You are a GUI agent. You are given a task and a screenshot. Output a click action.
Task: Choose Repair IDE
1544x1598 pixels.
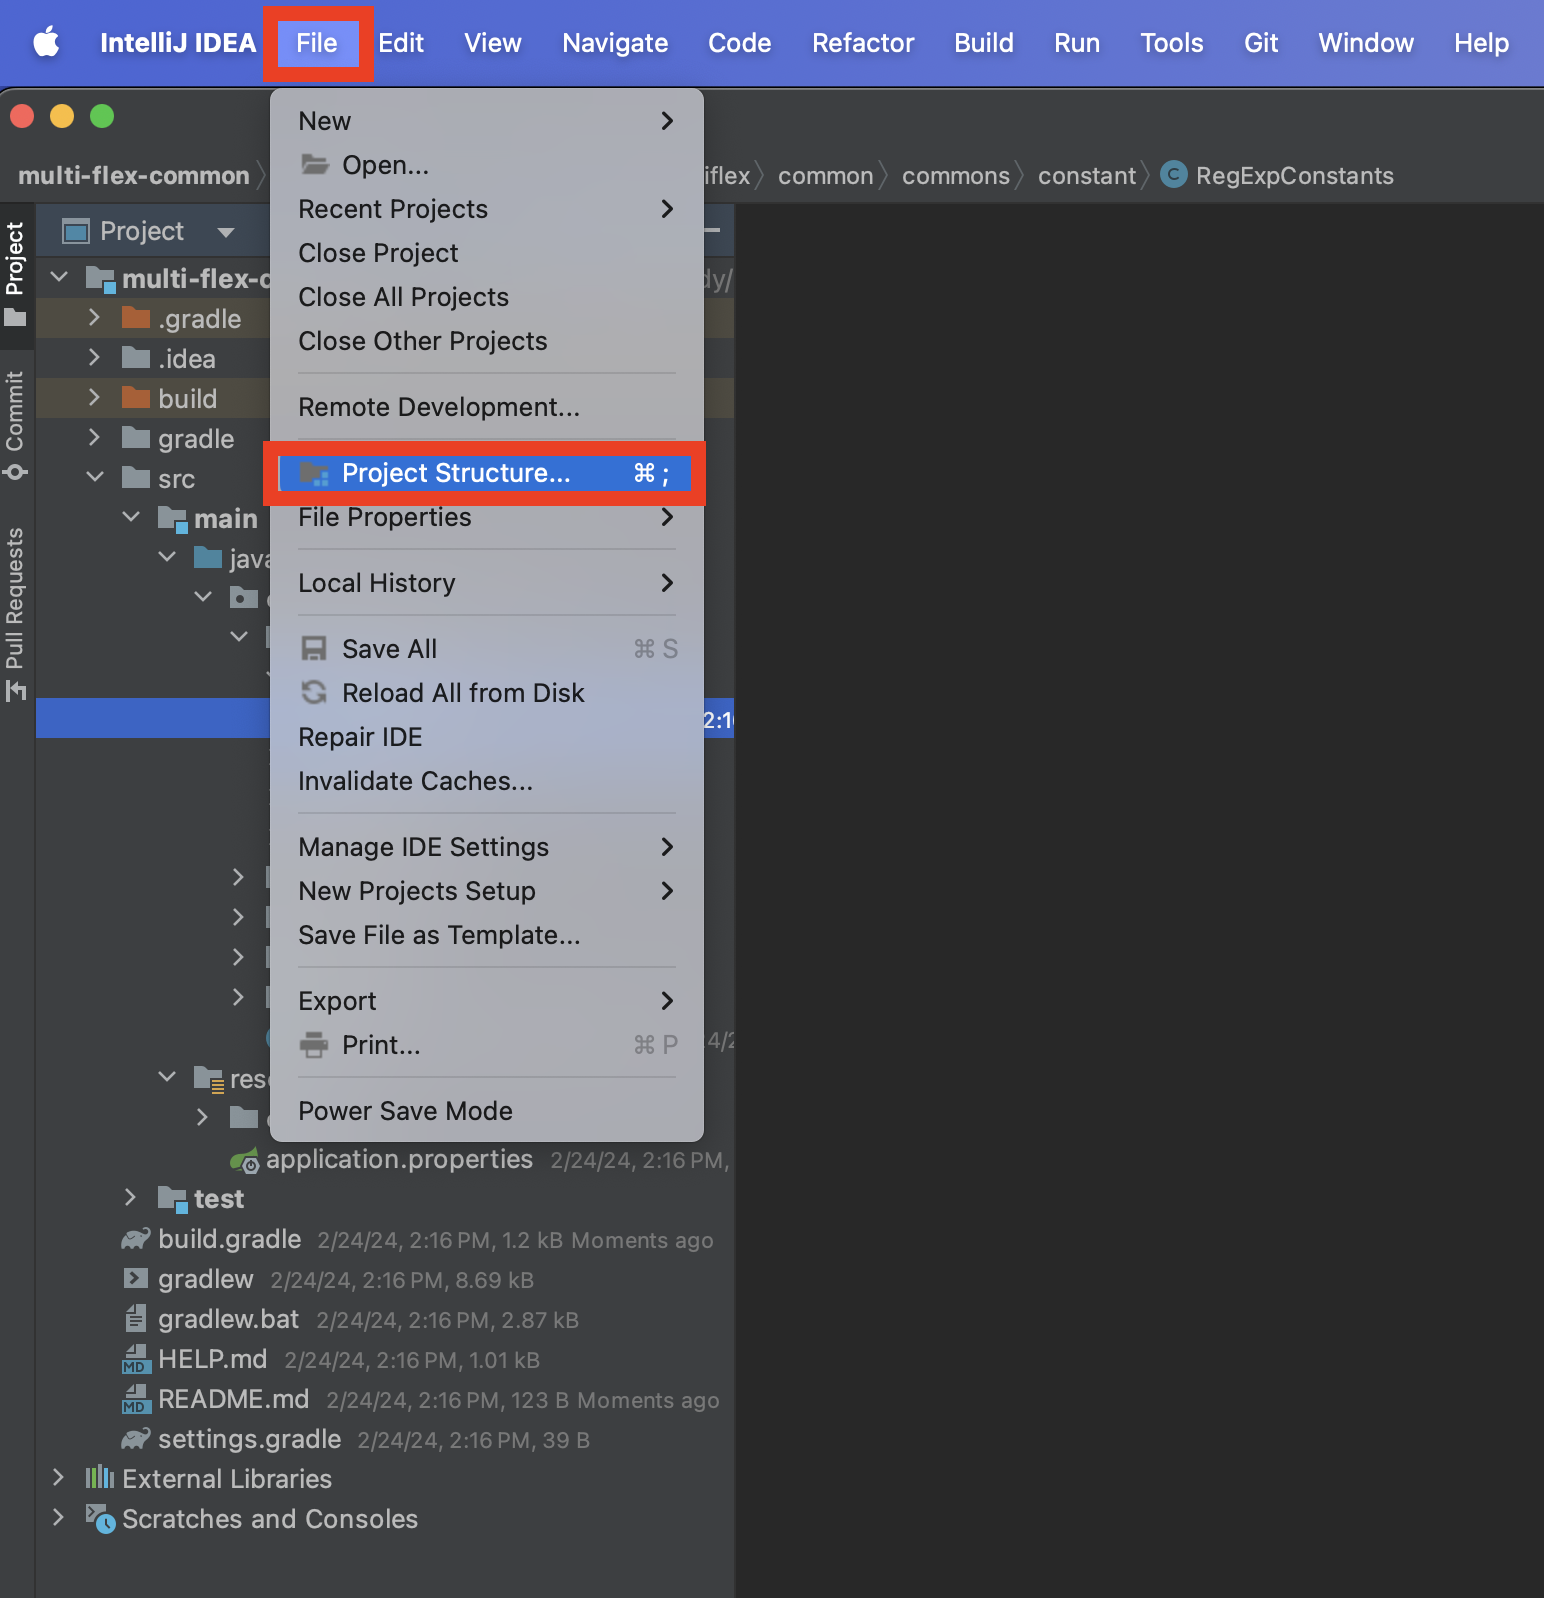[x=486, y=737]
